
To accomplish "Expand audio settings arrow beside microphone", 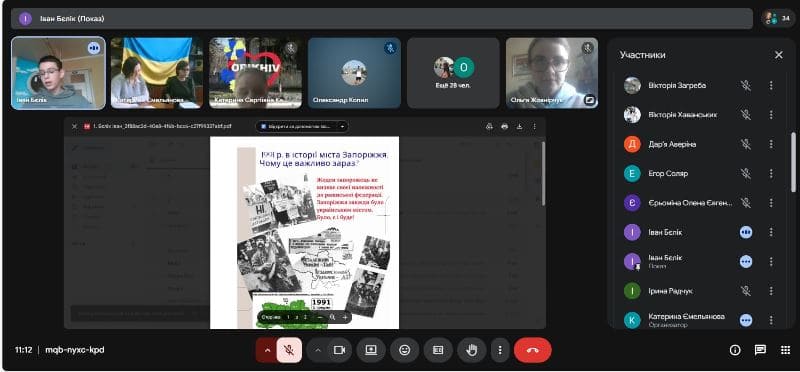I will 266,350.
